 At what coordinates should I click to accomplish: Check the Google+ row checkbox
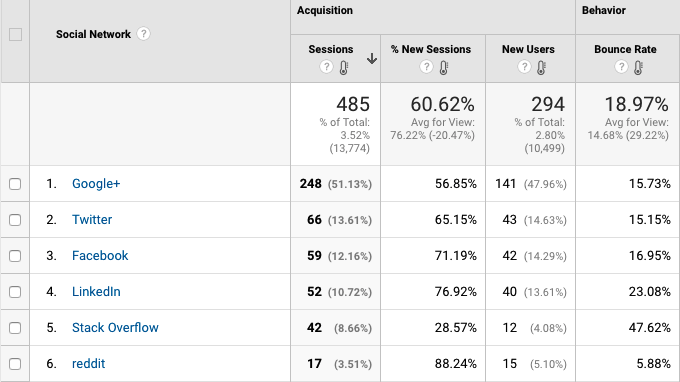15,184
